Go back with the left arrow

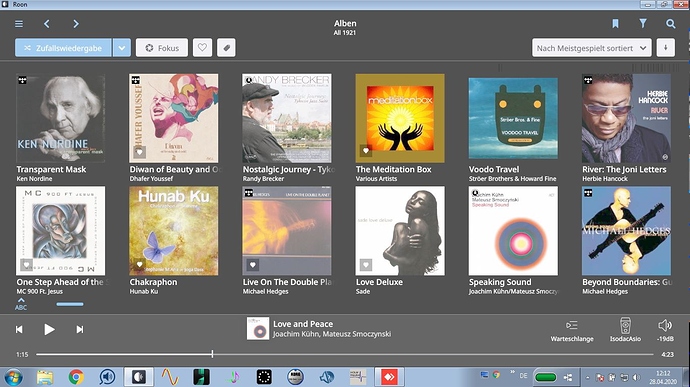coord(47,24)
